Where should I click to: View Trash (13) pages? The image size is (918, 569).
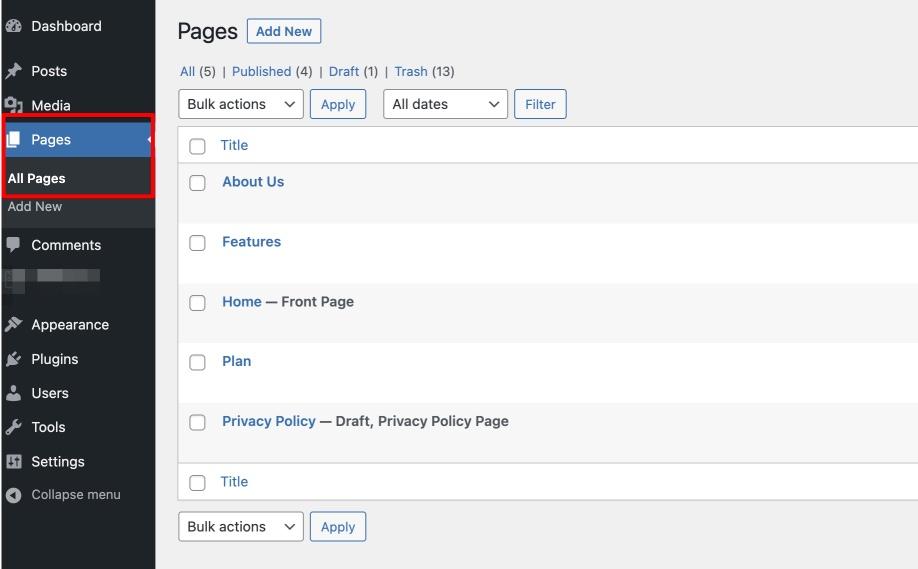pos(424,71)
